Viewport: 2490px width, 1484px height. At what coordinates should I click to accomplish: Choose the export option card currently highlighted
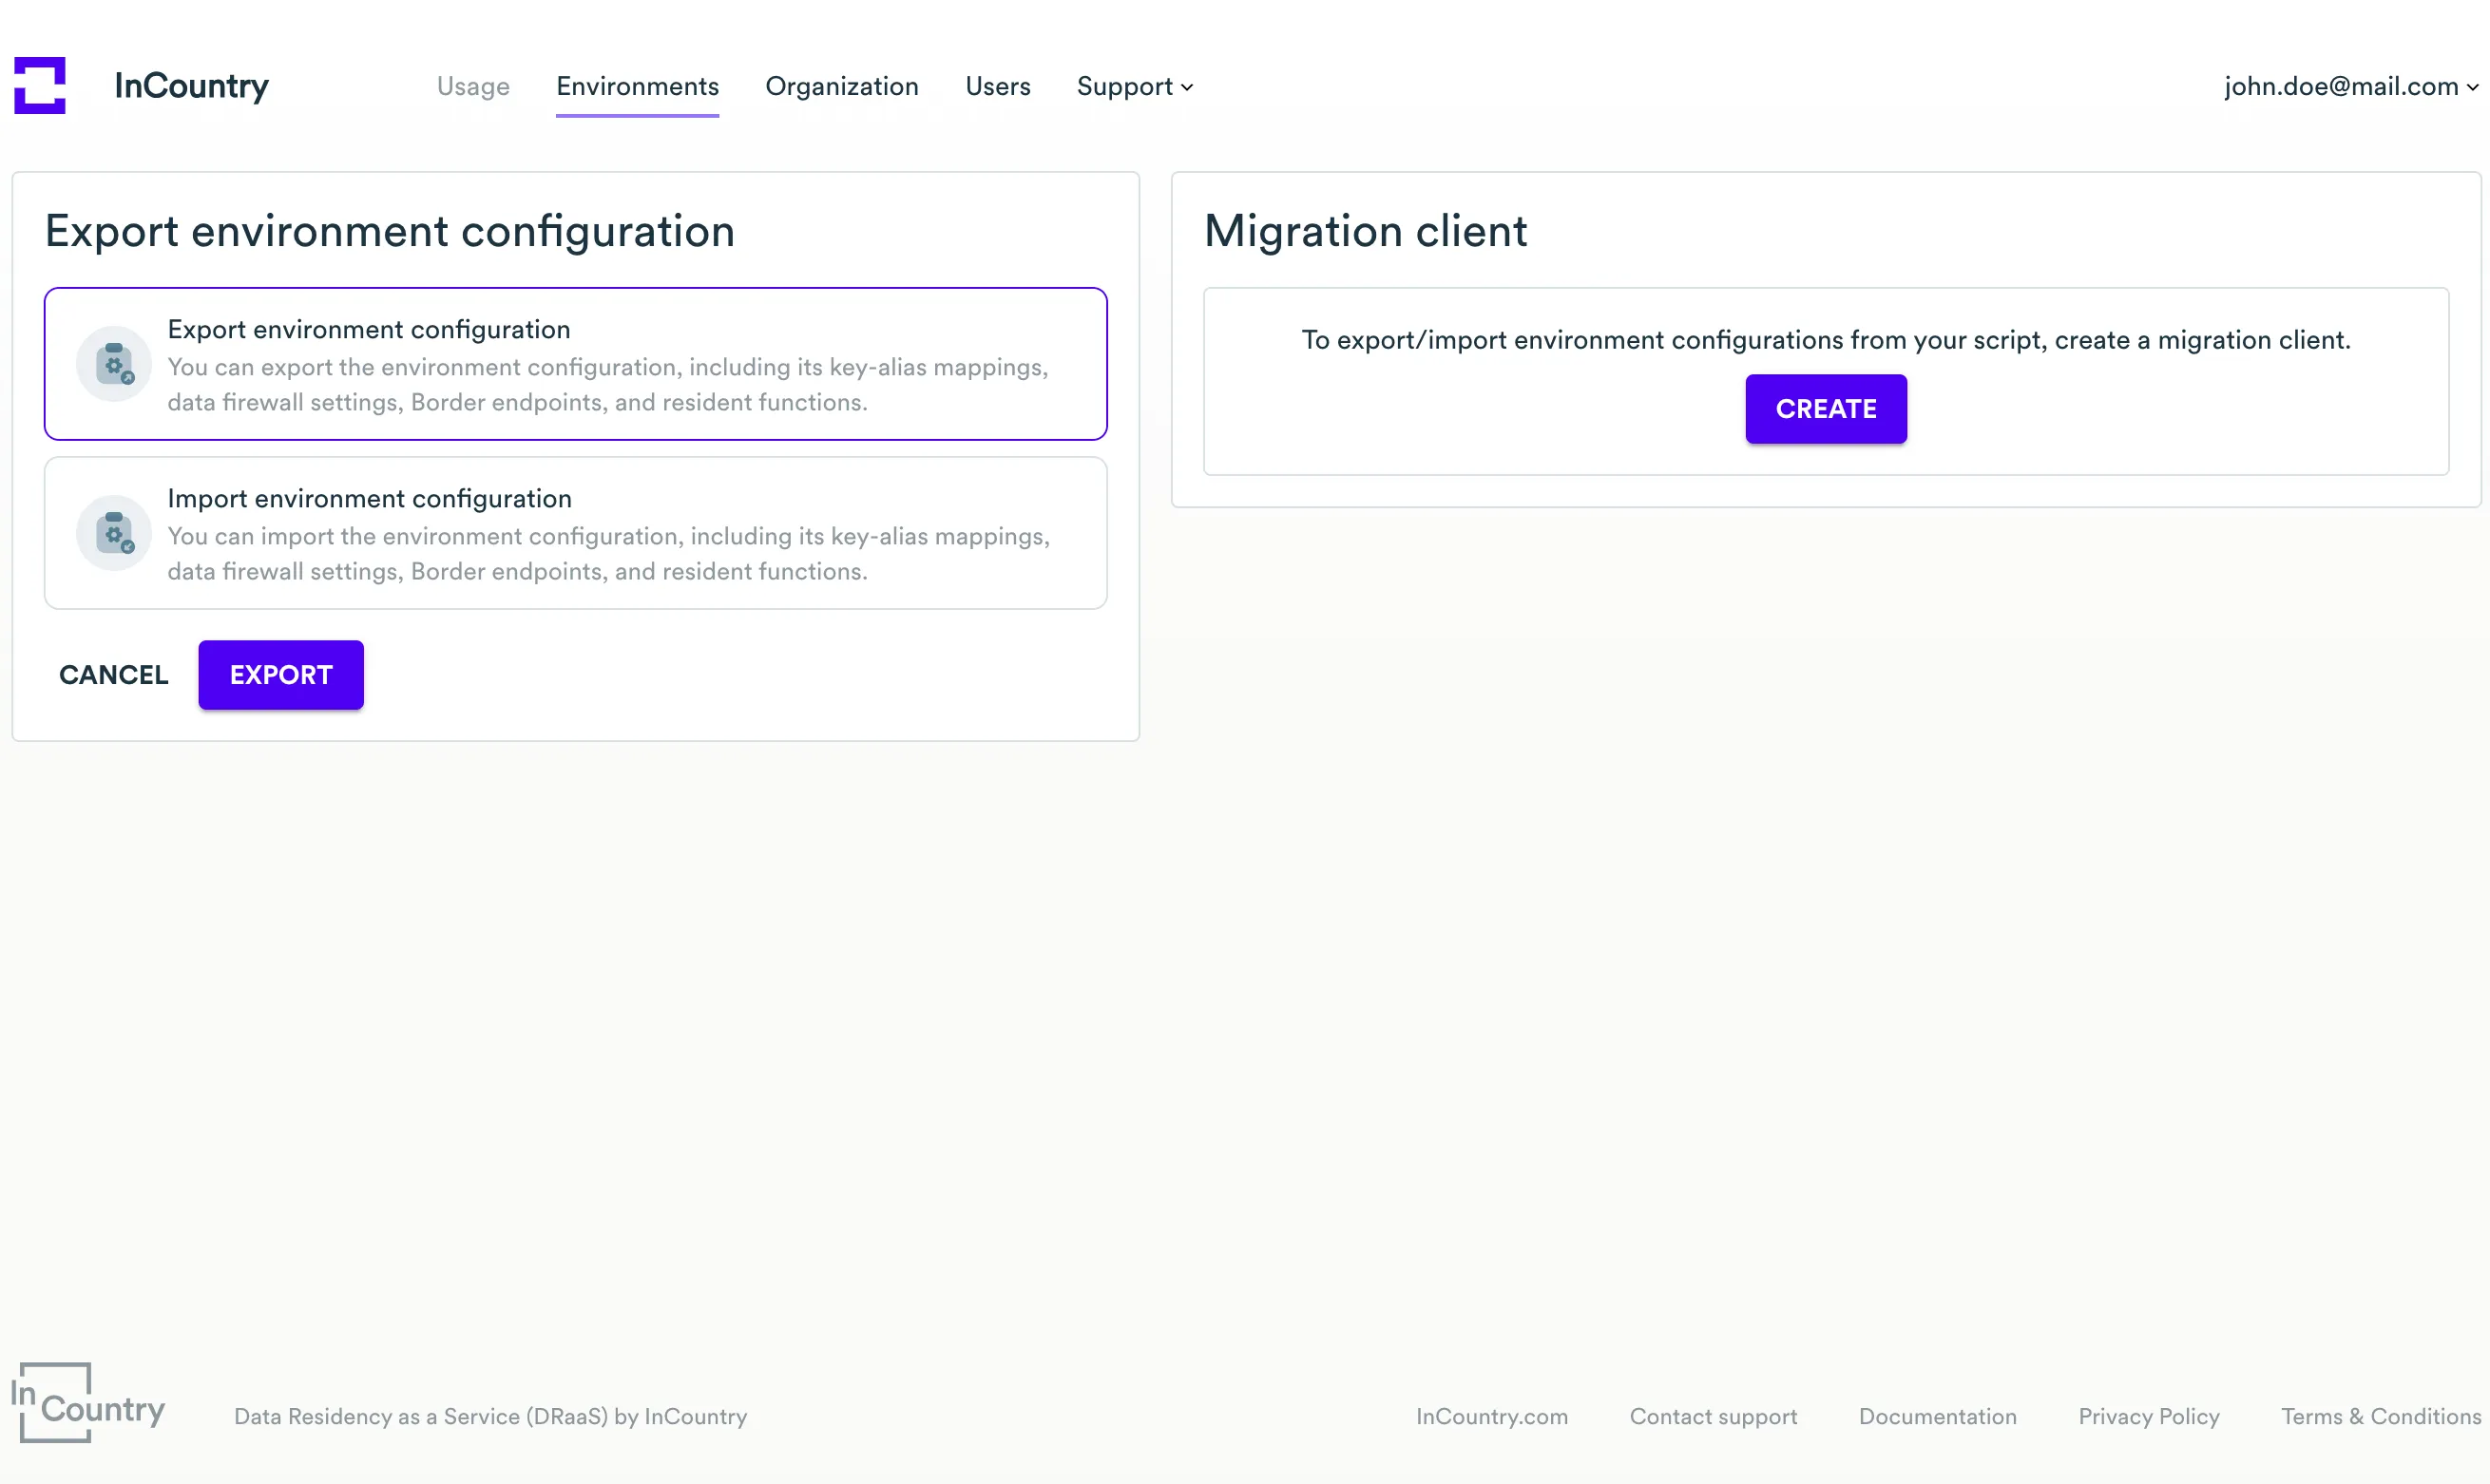(x=576, y=363)
